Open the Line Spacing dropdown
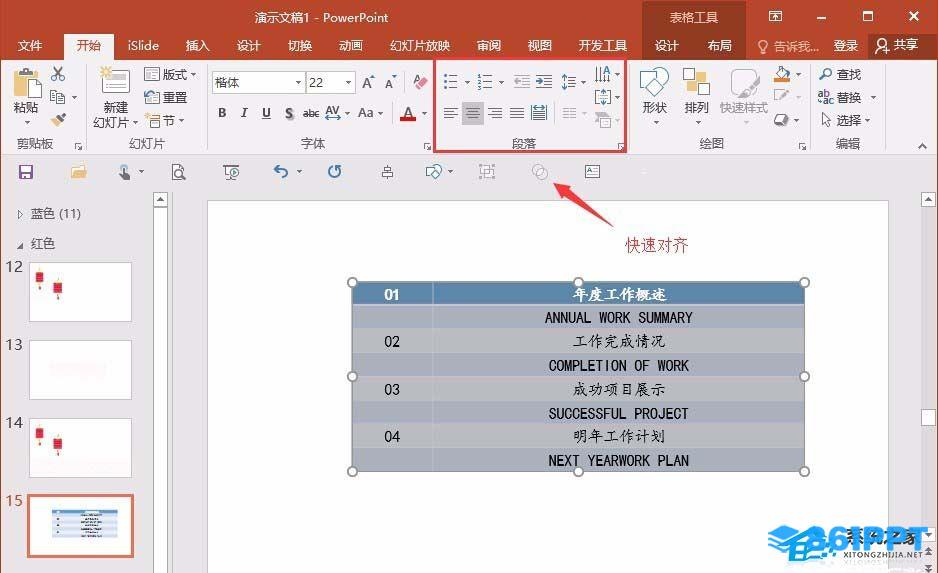The width and height of the screenshot is (938, 573). click(573, 82)
